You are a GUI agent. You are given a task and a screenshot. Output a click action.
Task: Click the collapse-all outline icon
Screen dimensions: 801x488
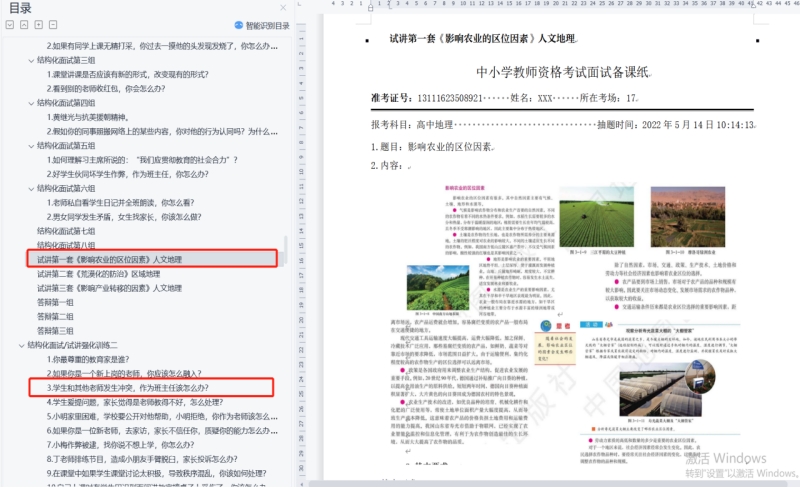24,25
